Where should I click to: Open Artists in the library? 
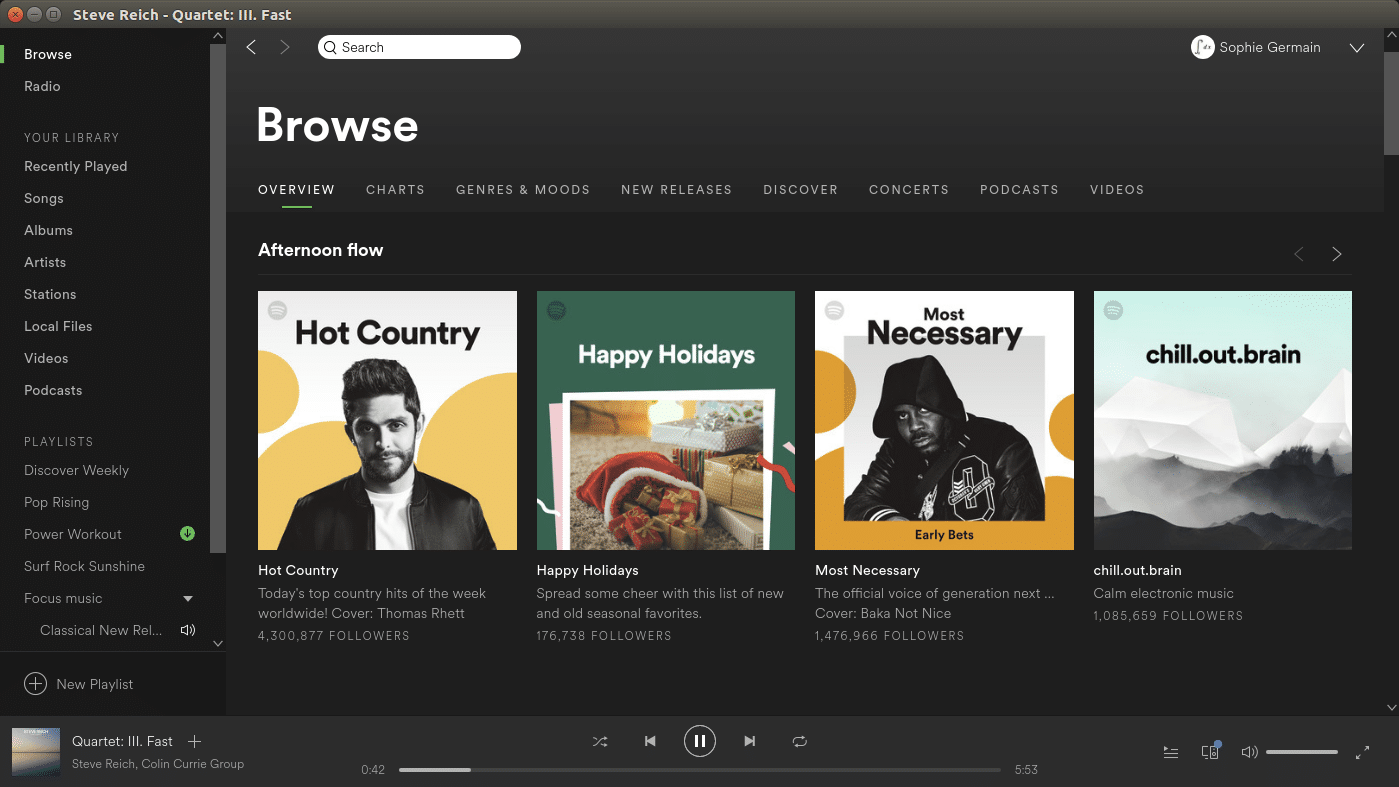click(x=45, y=262)
